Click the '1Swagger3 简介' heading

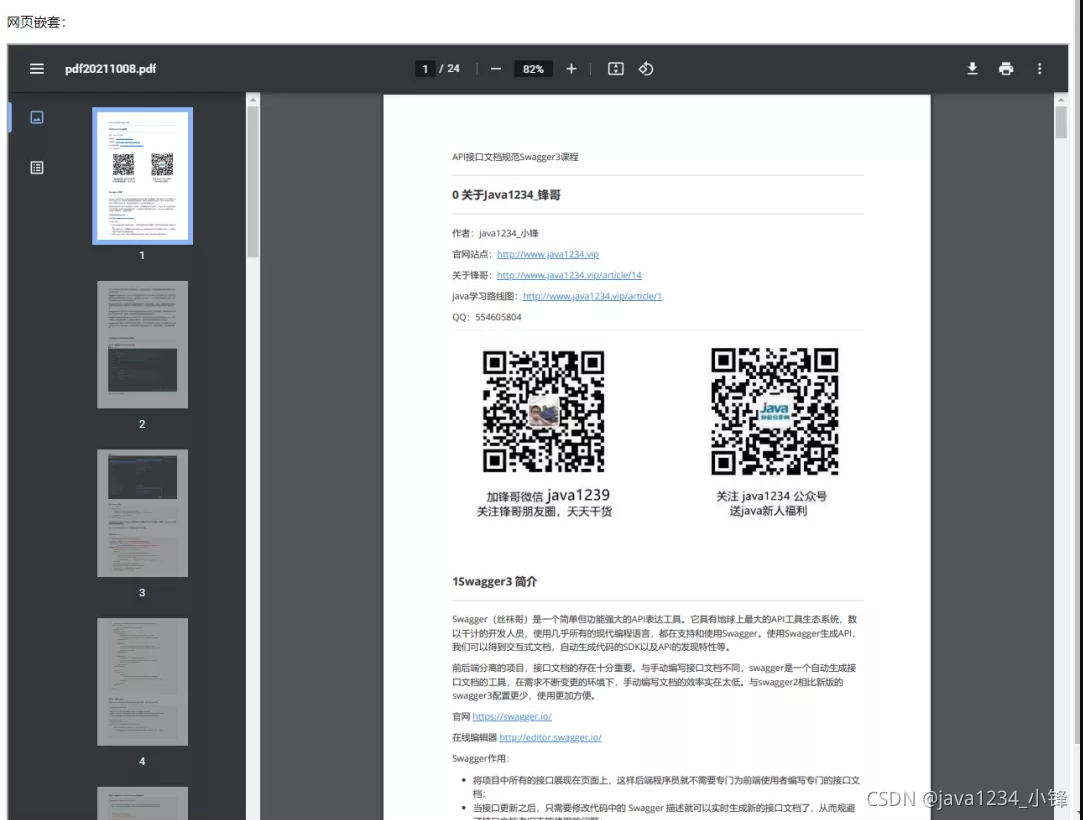(495, 582)
